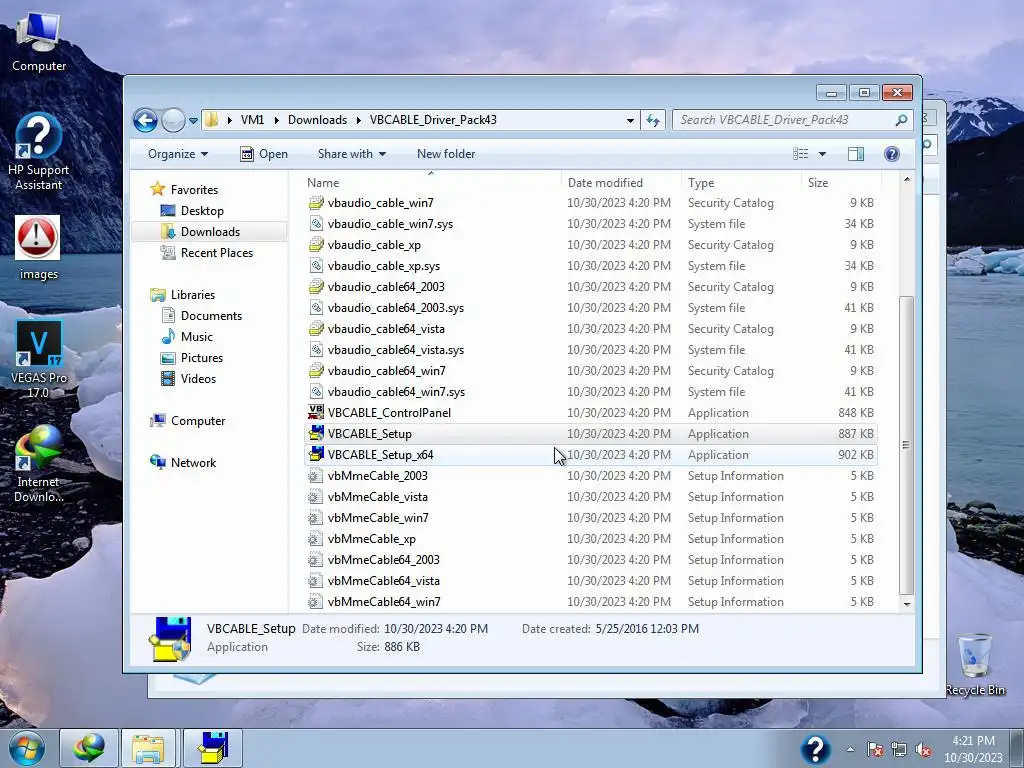Open the Recycle Bin desktop icon
The width and height of the screenshot is (1024, 768).
coord(975,664)
